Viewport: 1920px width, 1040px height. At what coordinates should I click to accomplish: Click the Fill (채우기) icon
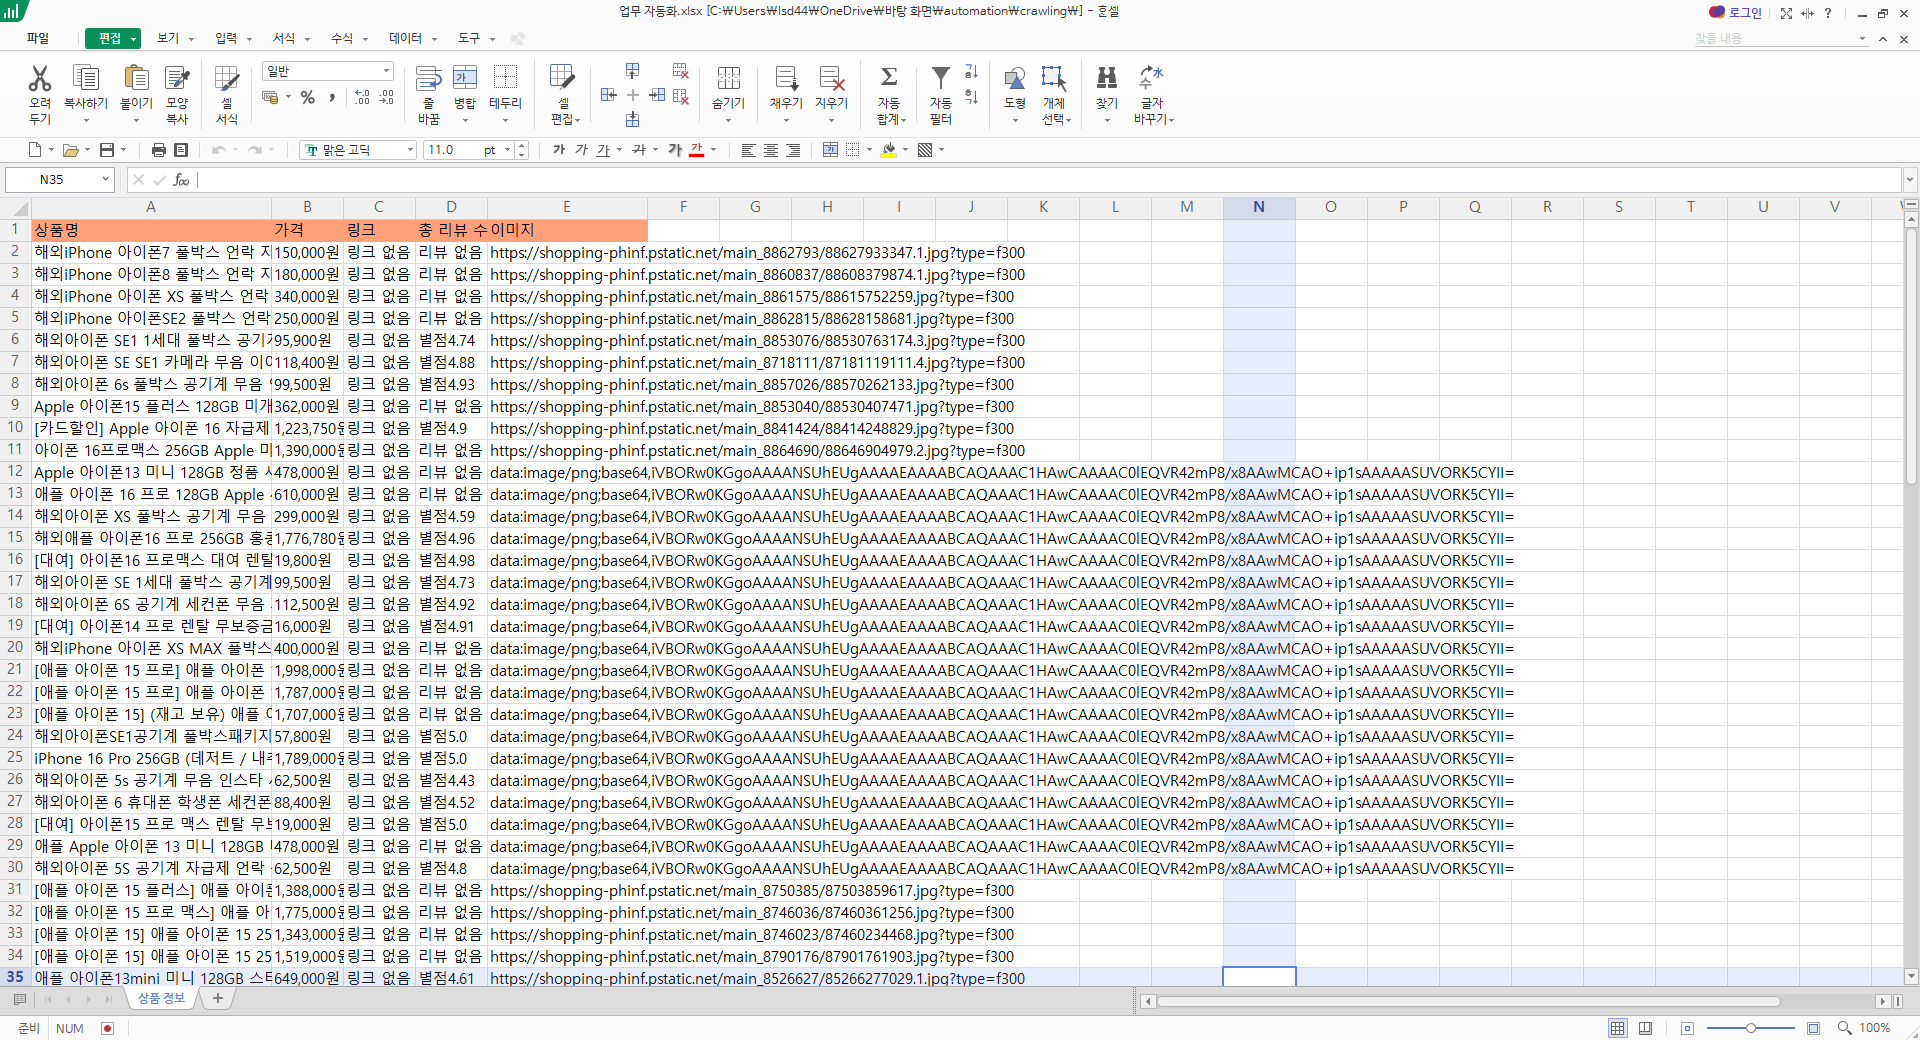click(x=786, y=79)
